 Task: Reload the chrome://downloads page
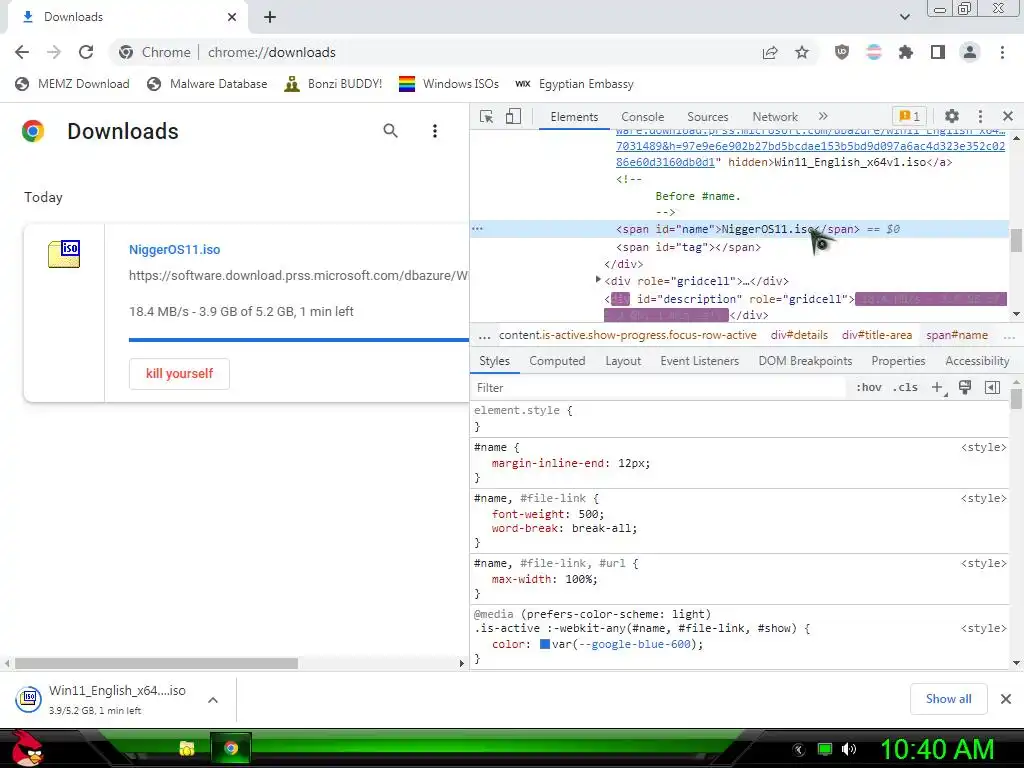pos(86,52)
